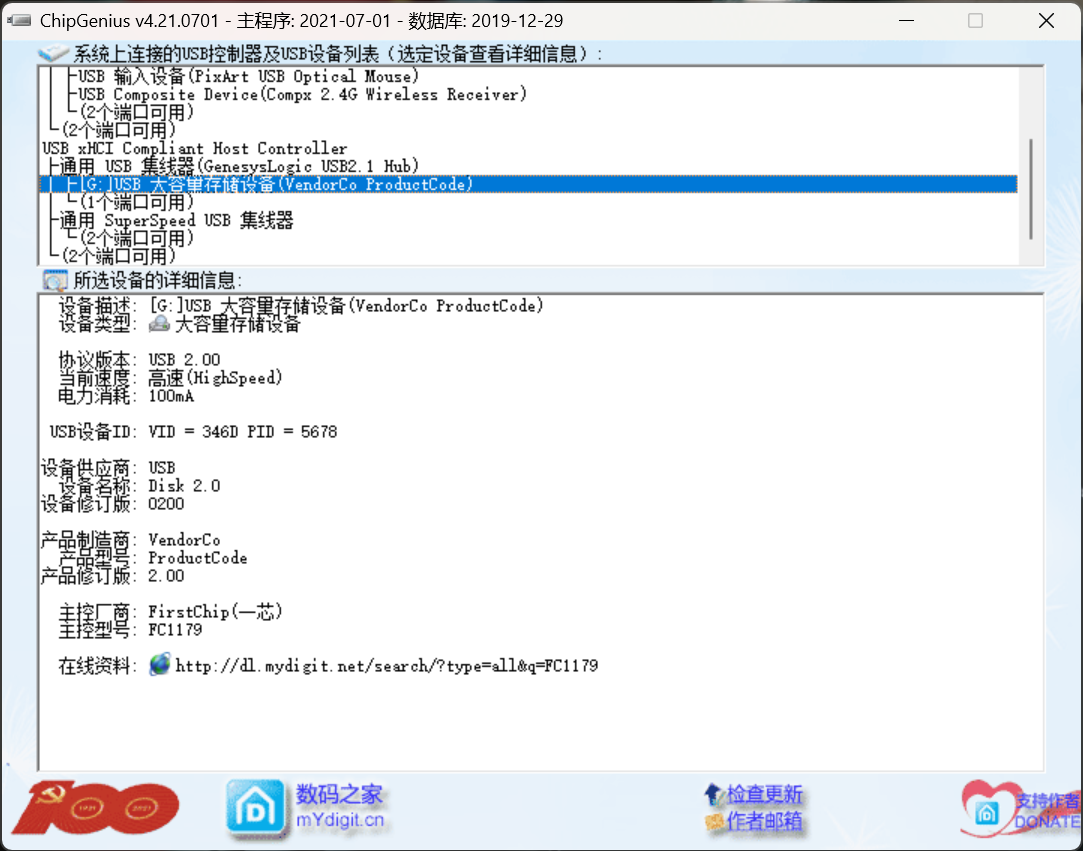The height and width of the screenshot is (851, 1083).
Task: Click the USB drive icon beside device list header
Action: point(53,53)
